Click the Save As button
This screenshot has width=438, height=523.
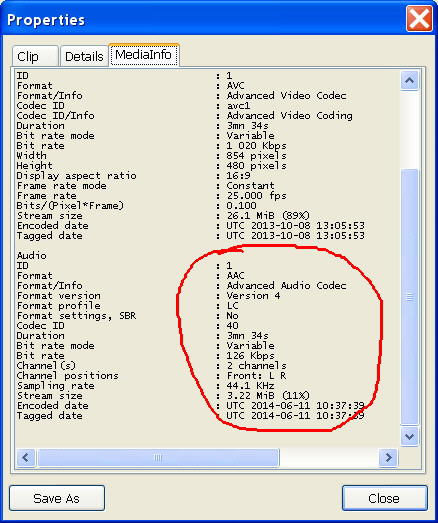coord(57,498)
